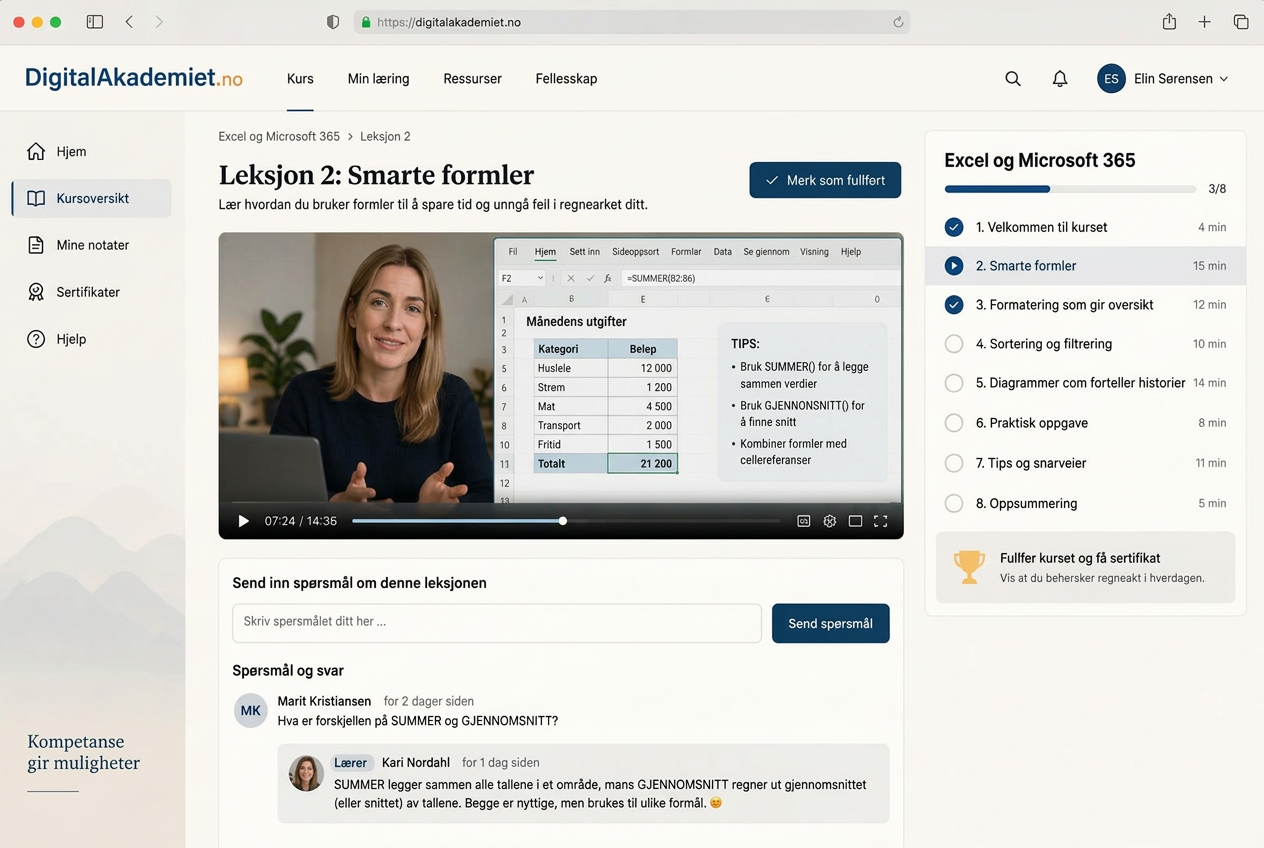This screenshot has height=848, width=1264.
Task: Switch video to theater mode icon
Action: point(855,521)
